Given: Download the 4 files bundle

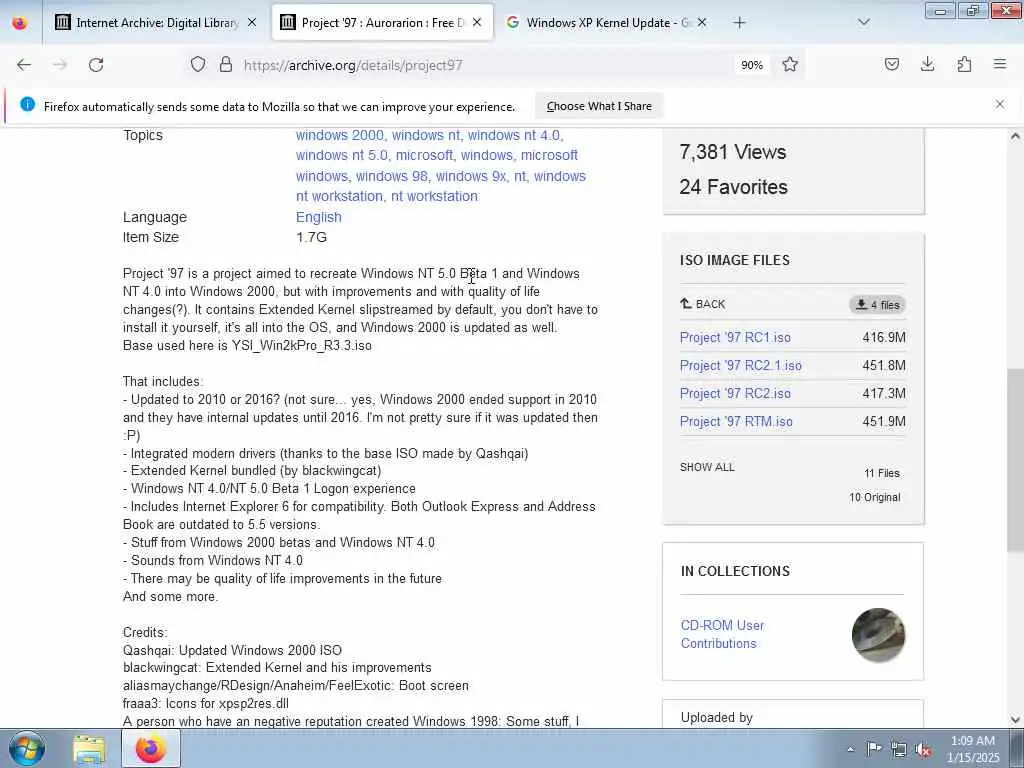Looking at the screenshot, I should pyautogui.click(x=878, y=304).
